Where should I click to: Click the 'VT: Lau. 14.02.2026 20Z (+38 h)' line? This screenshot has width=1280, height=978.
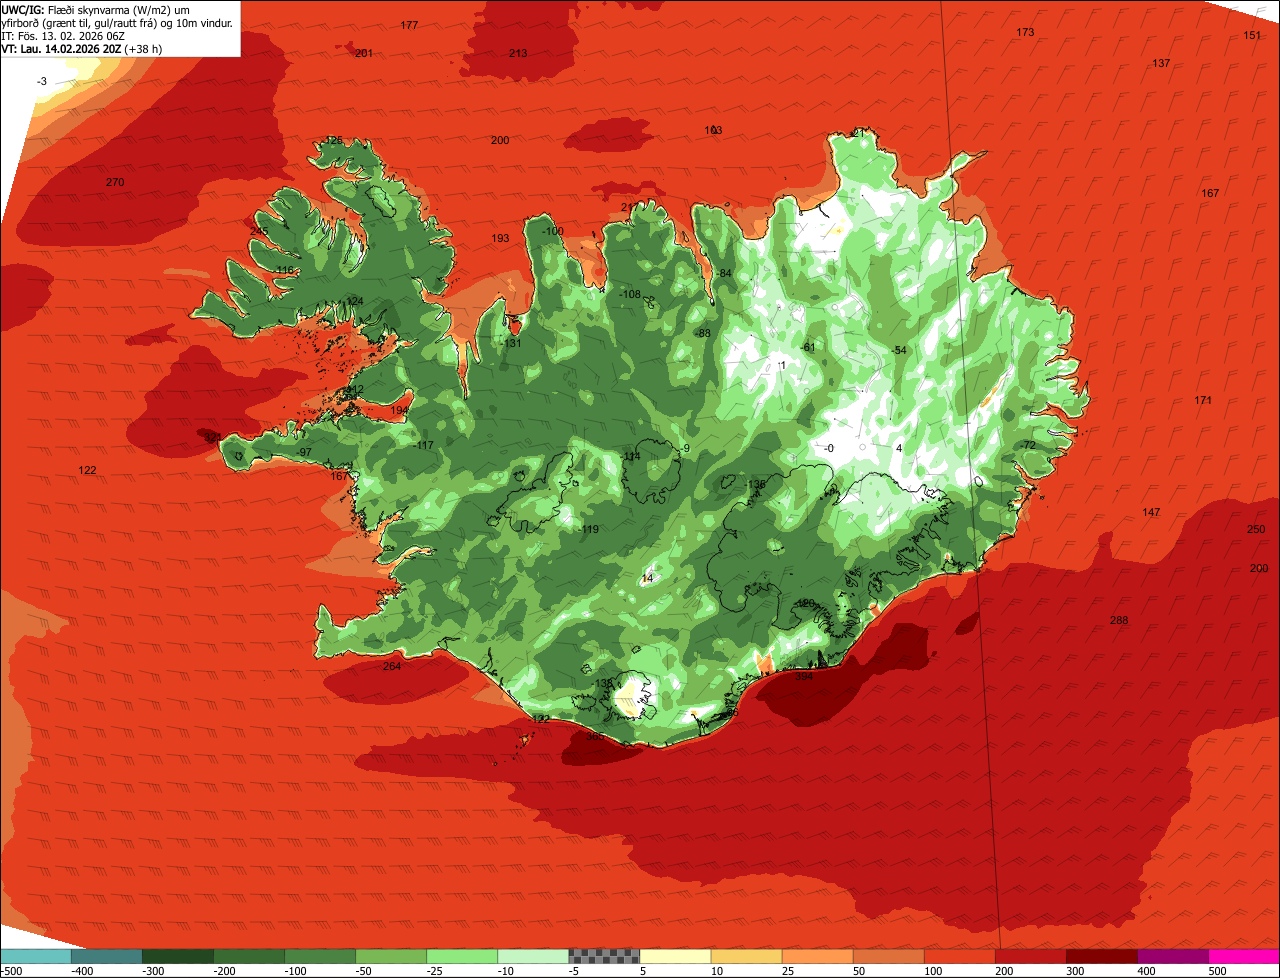82,48
